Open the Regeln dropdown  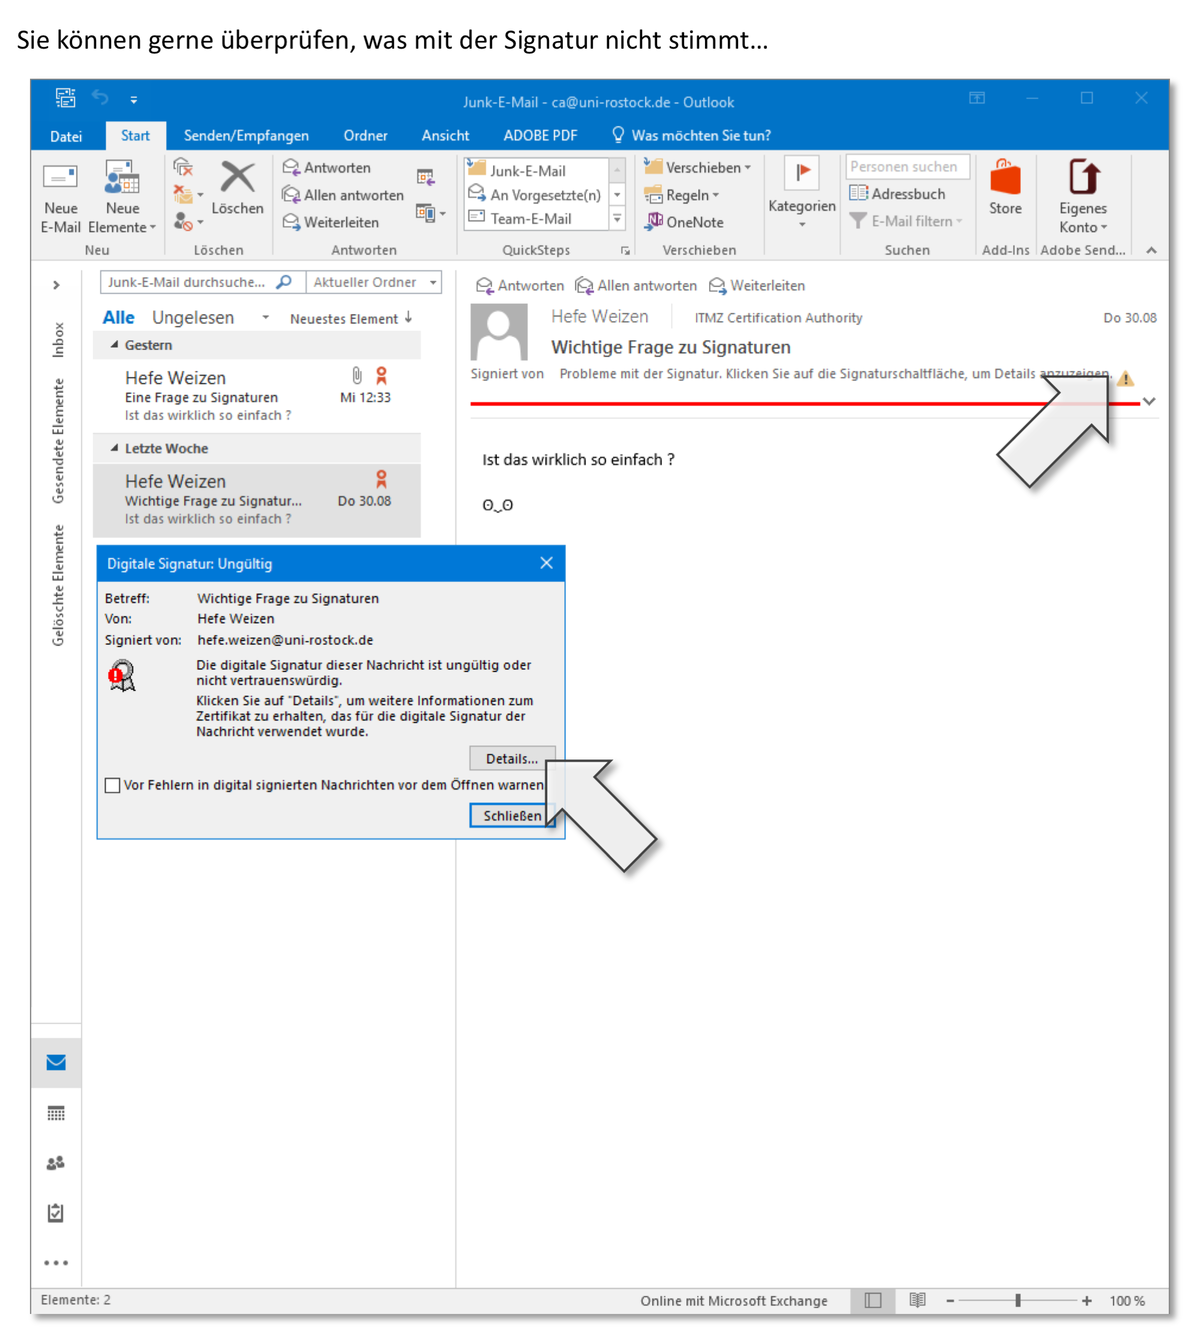tap(682, 195)
